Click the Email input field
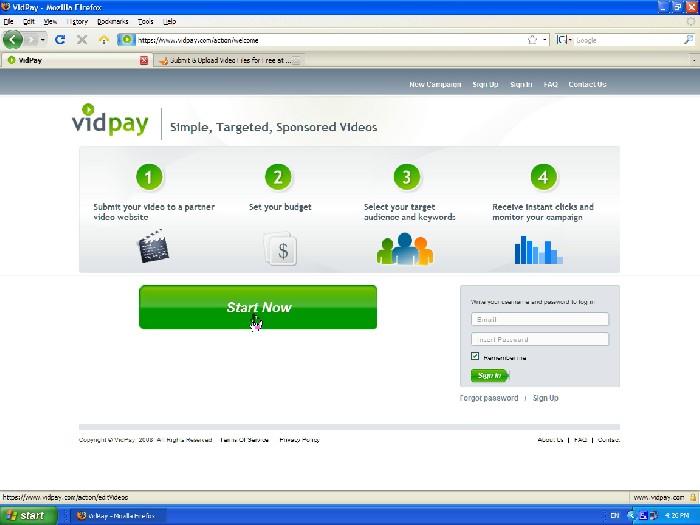The height and width of the screenshot is (525, 700). (540, 319)
